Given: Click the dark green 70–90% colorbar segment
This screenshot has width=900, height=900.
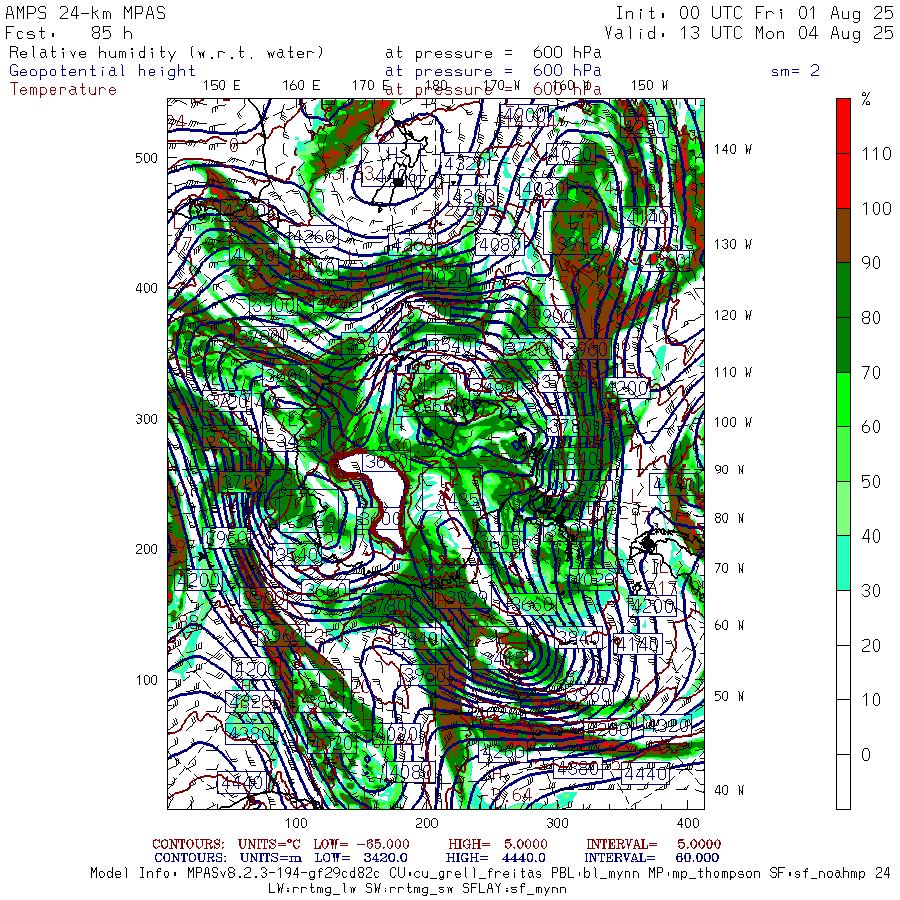Looking at the screenshot, I should pos(843,317).
